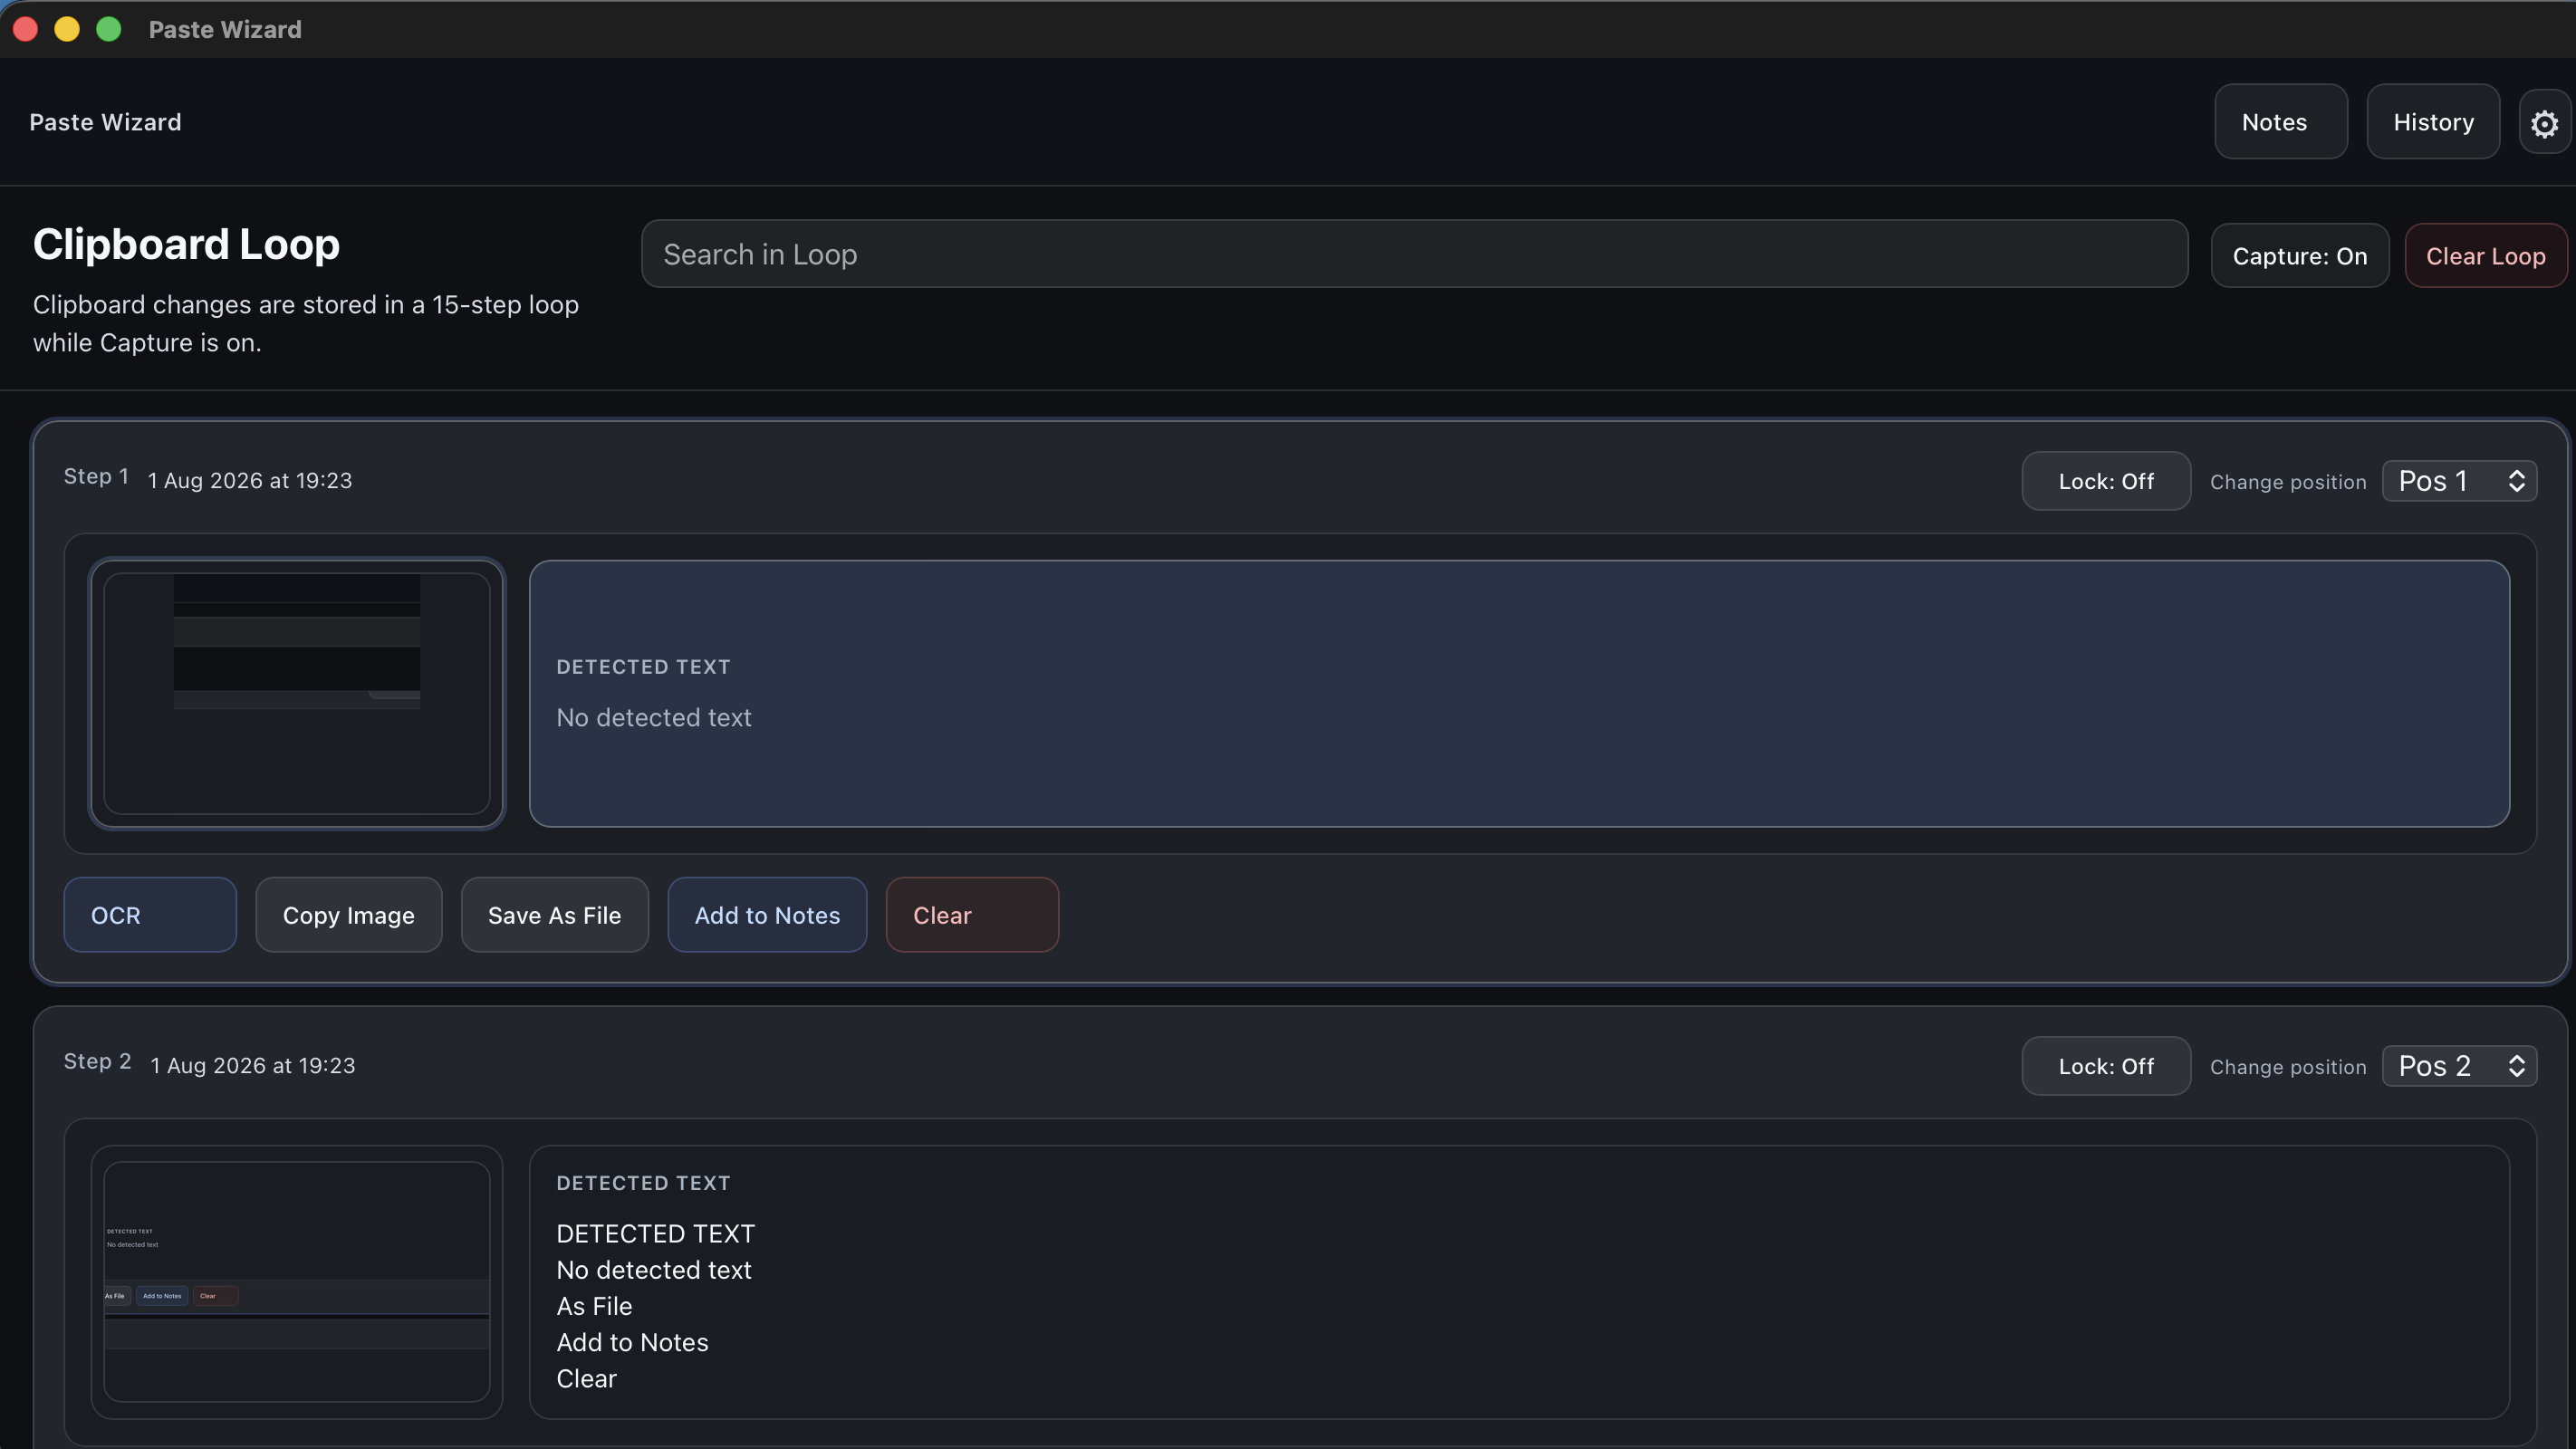
Task: Click 'Add to Notes' line in Step 2 detected text
Action: 632,1343
